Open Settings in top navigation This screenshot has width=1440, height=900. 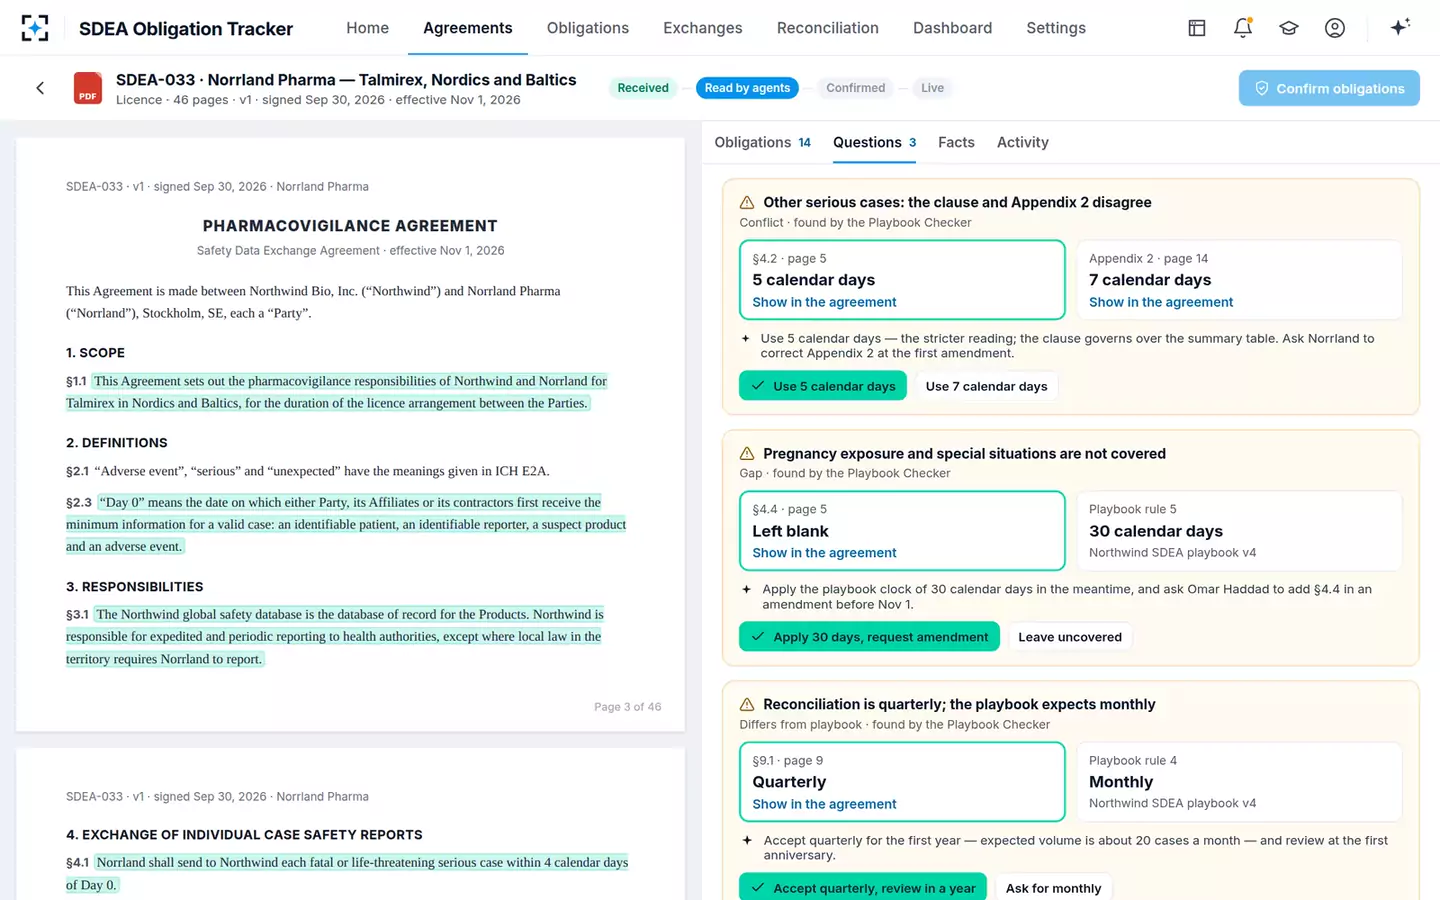pos(1056,28)
